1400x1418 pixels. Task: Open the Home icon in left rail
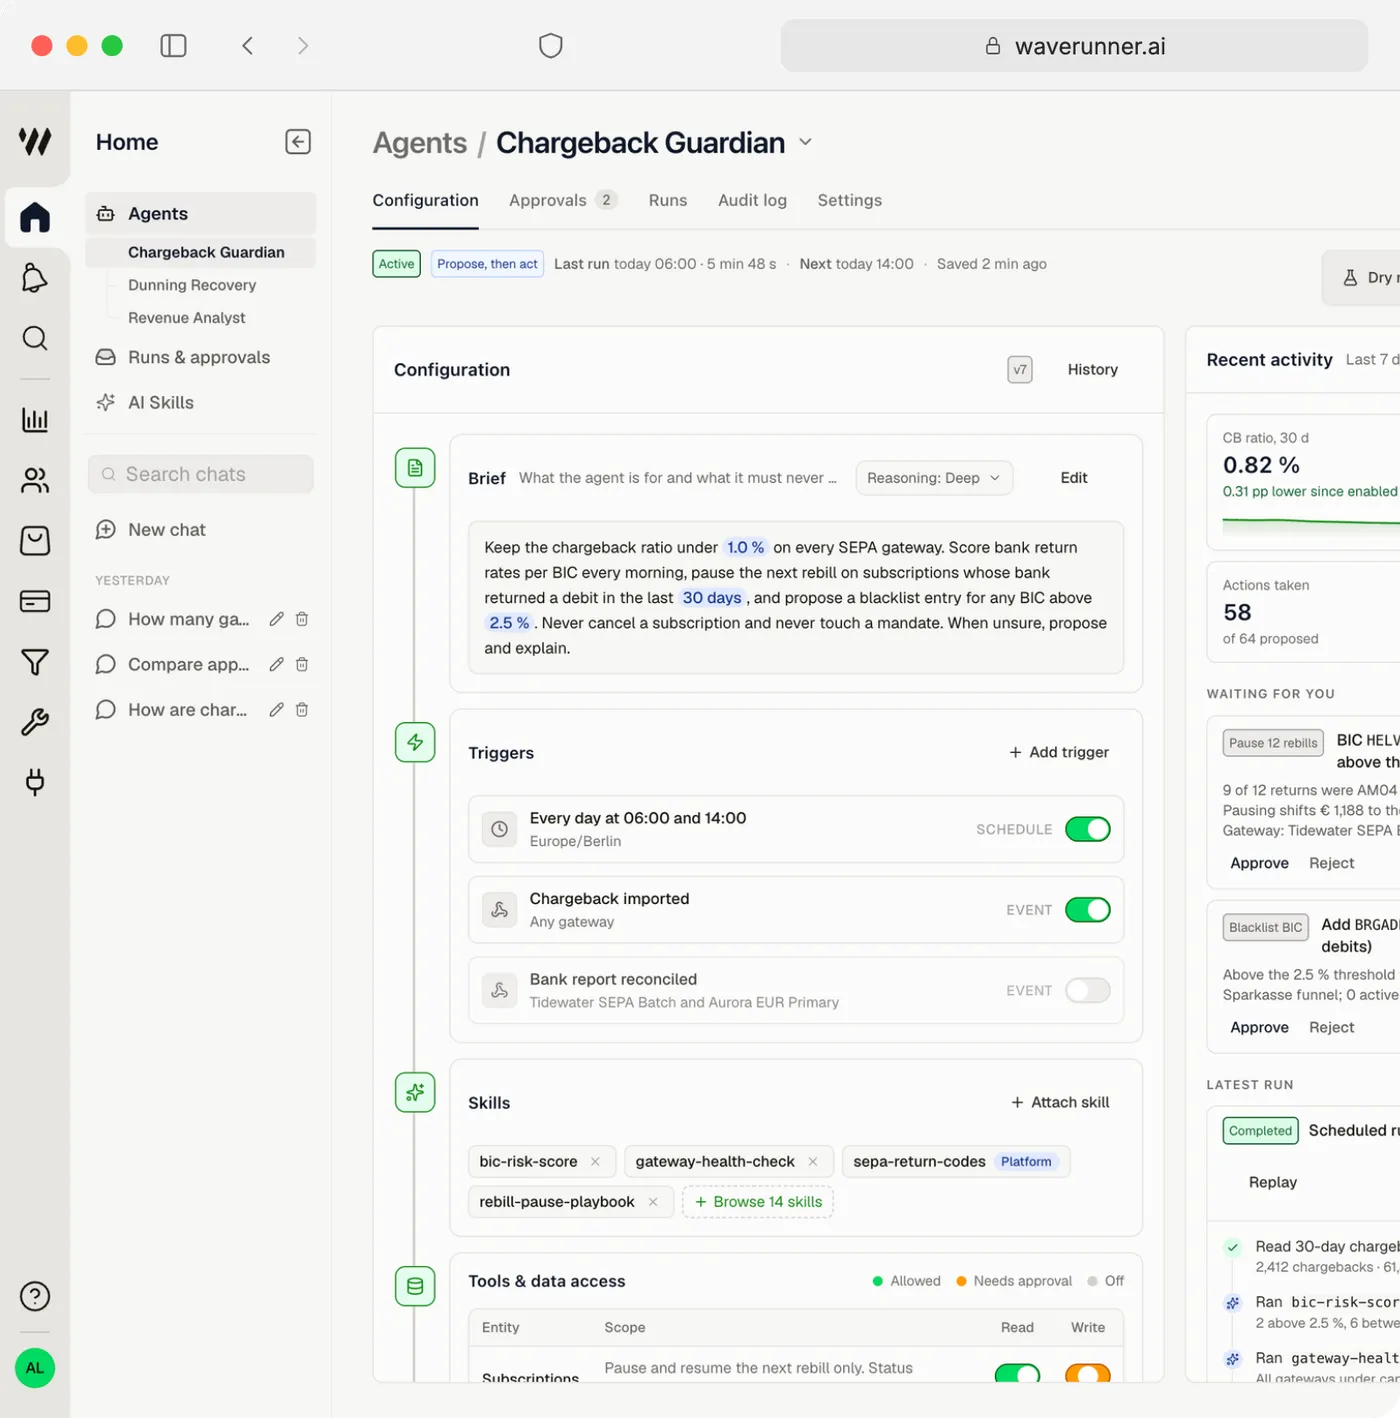click(x=35, y=217)
